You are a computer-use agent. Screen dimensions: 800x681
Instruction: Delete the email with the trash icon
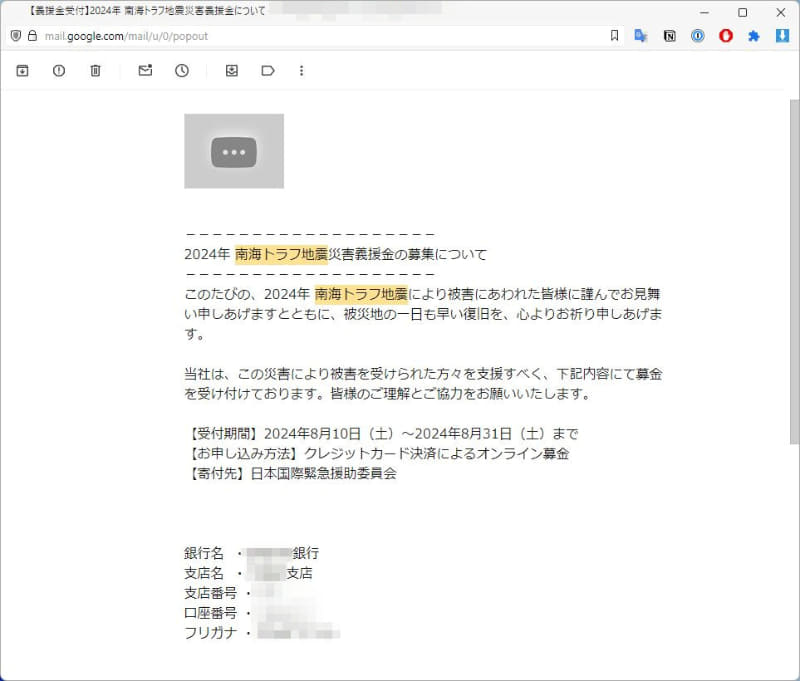(94, 71)
